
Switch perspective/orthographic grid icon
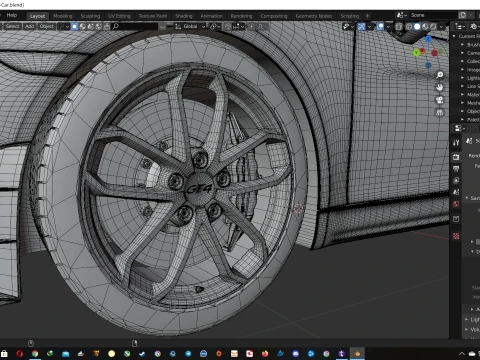tap(440, 113)
